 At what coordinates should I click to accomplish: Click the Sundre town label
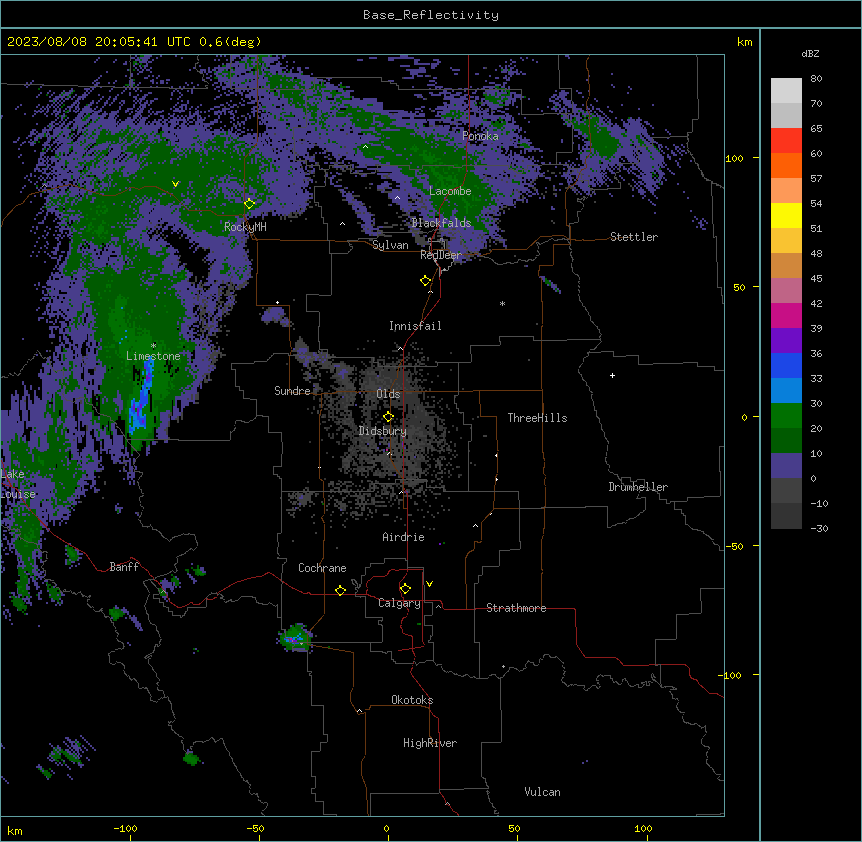click(x=292, y=391)
